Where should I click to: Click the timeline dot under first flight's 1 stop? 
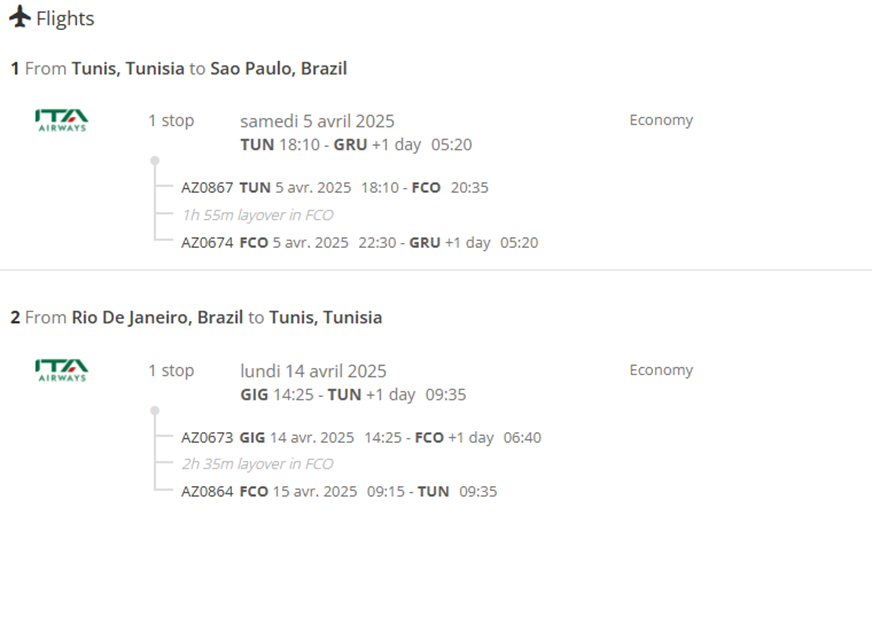155,161
